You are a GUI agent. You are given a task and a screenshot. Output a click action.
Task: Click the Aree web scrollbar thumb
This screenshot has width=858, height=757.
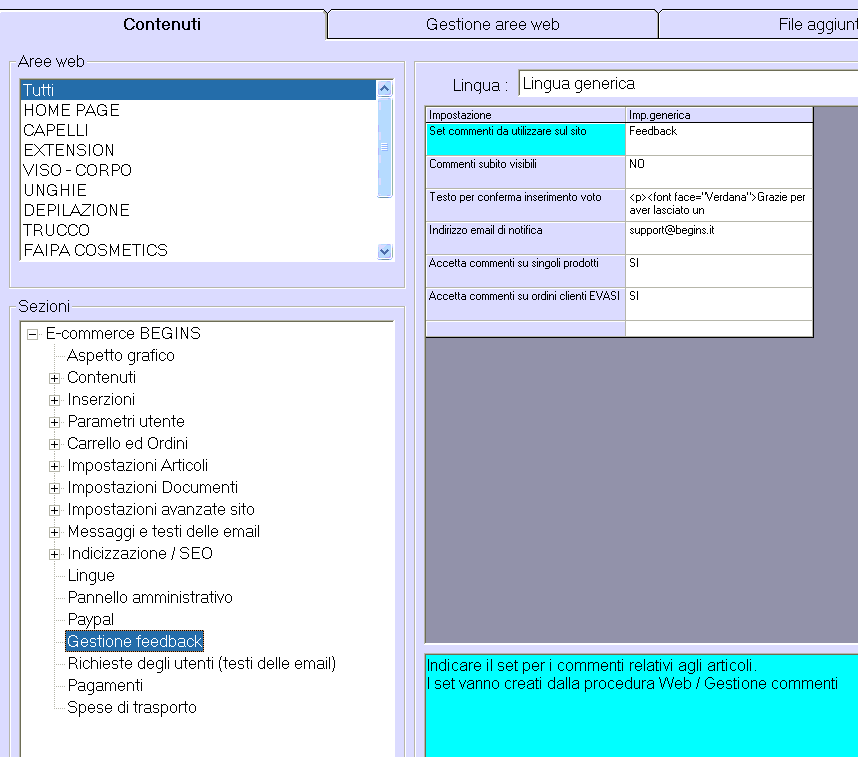[385, 147]
